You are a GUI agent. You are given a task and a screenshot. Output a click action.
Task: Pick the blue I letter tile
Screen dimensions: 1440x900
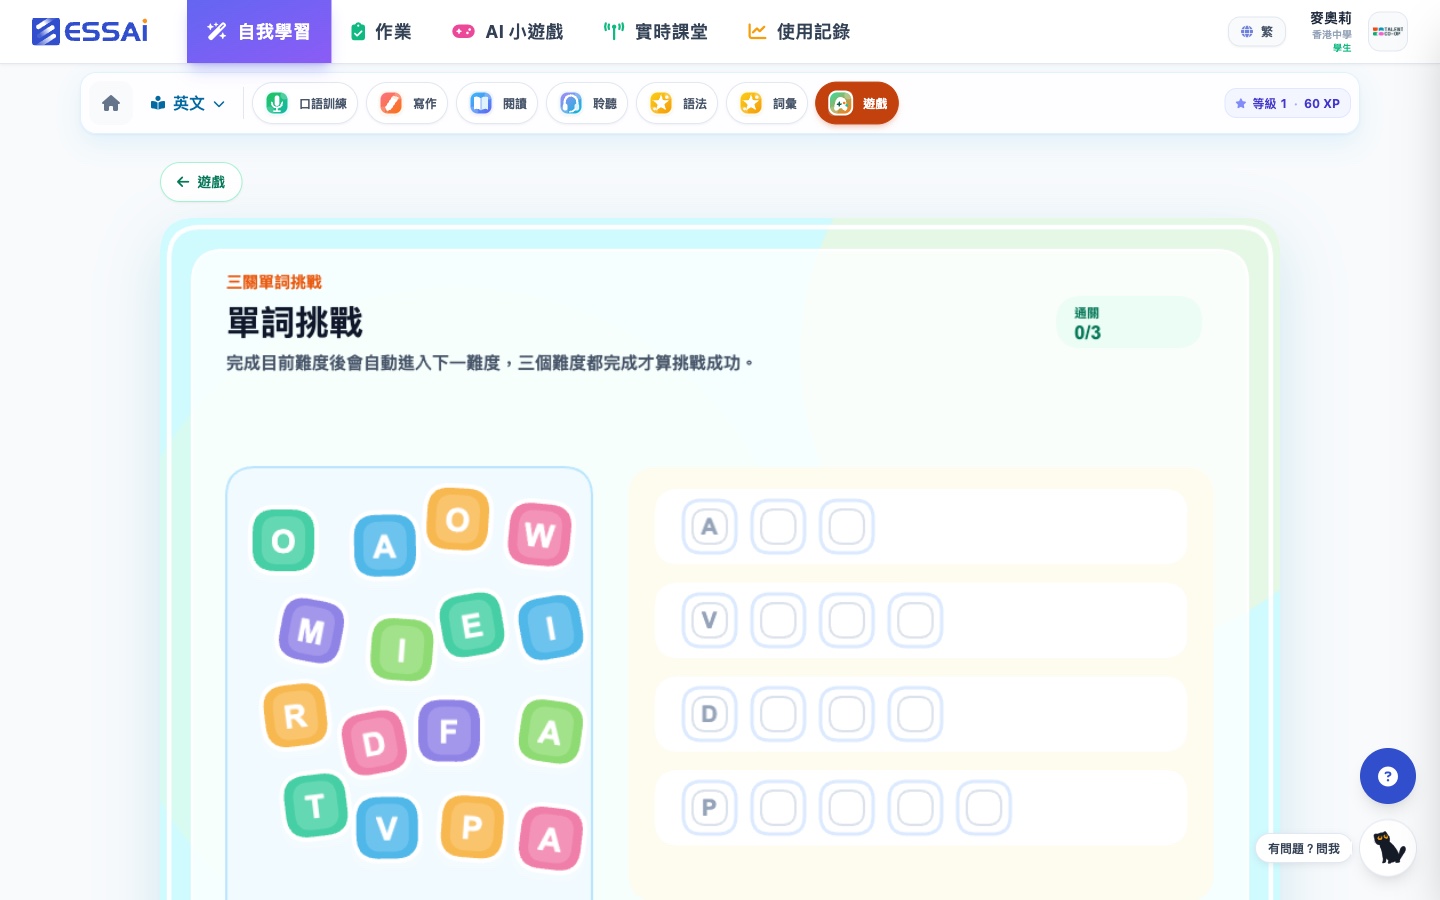click(551, 628)
